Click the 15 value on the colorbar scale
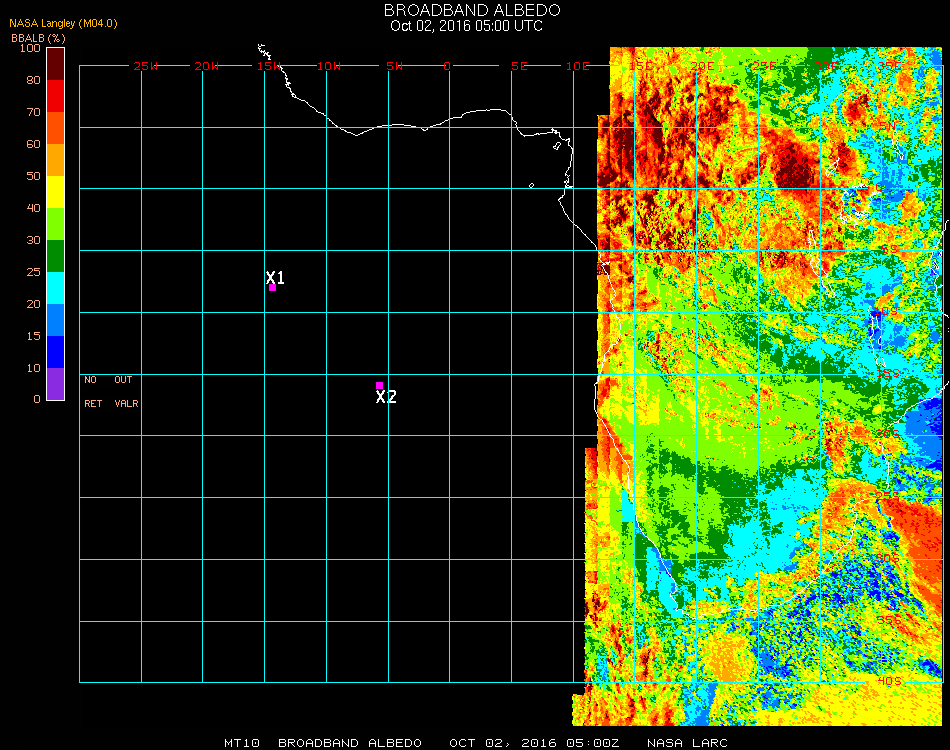The width and height of the screenshot is (950, 750). point(33,336)
